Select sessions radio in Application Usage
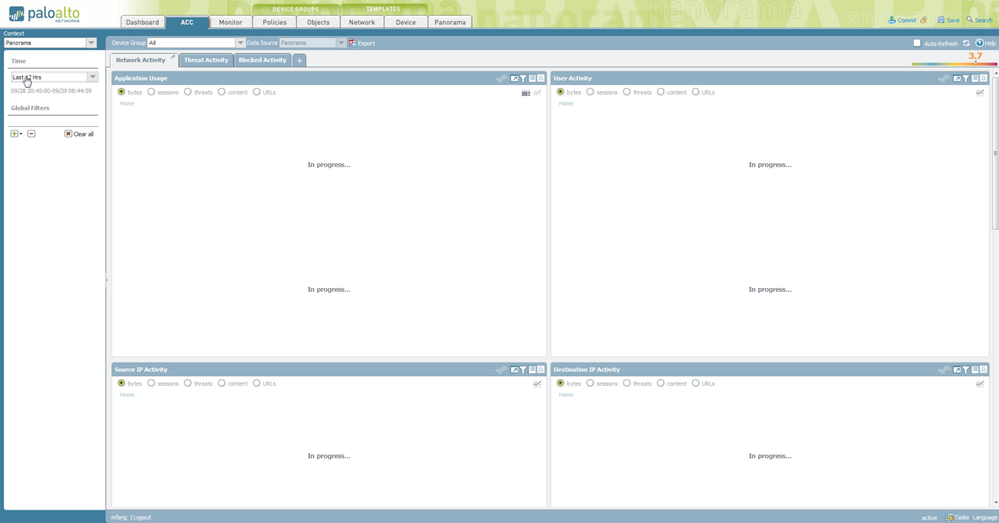The image size is (999, 523). 151,92
